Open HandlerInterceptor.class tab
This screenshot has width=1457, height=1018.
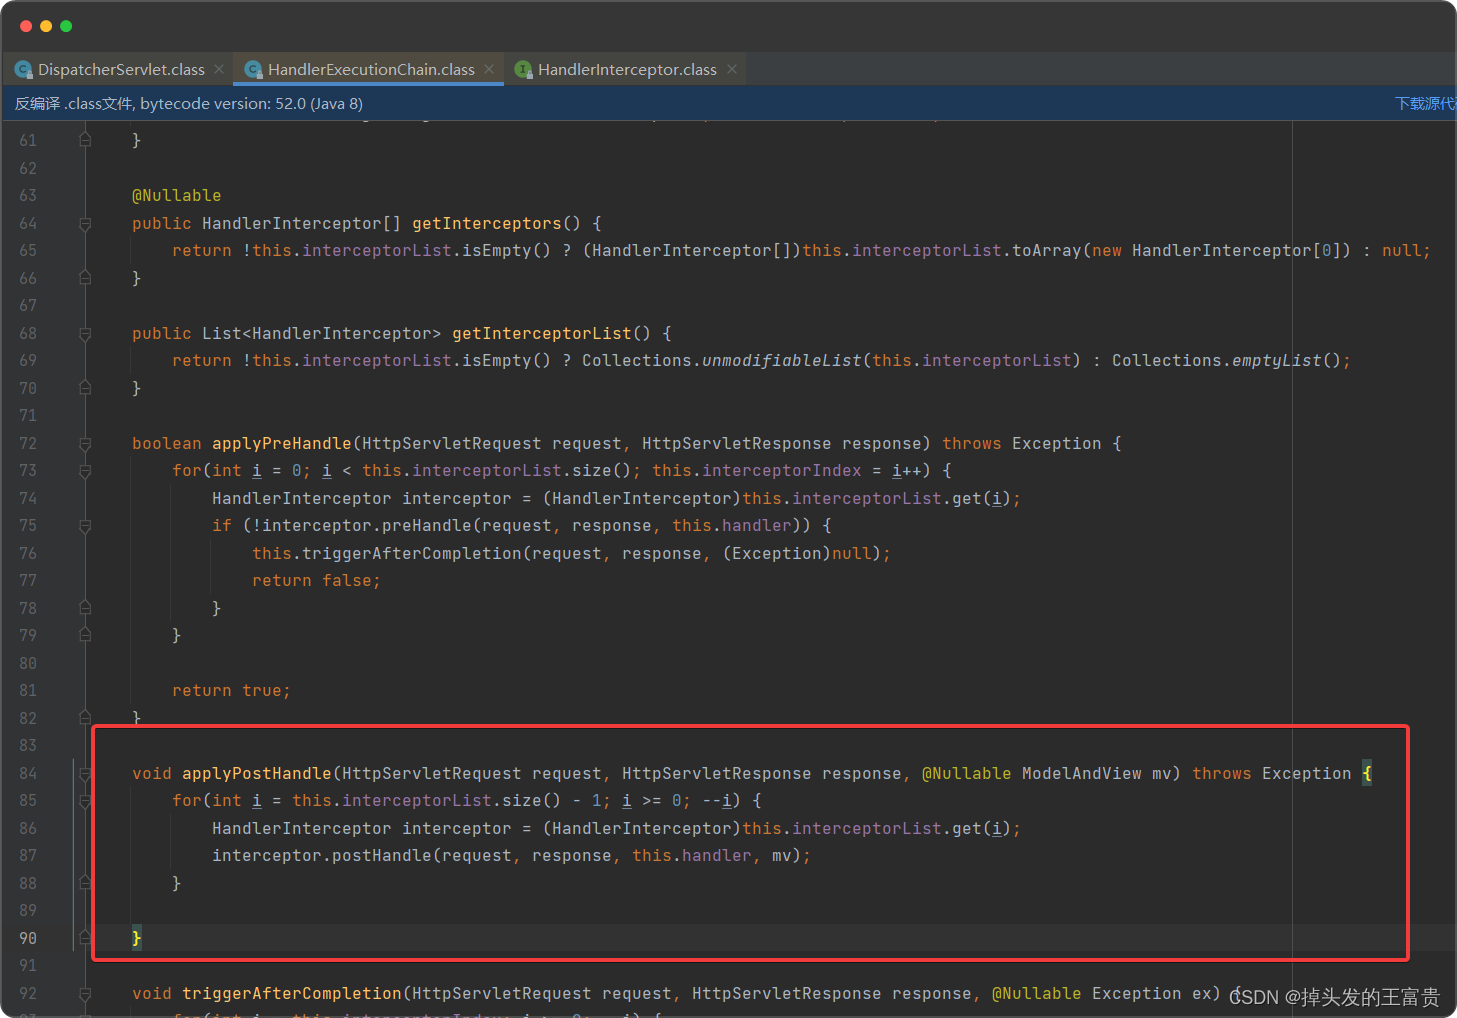627,69
